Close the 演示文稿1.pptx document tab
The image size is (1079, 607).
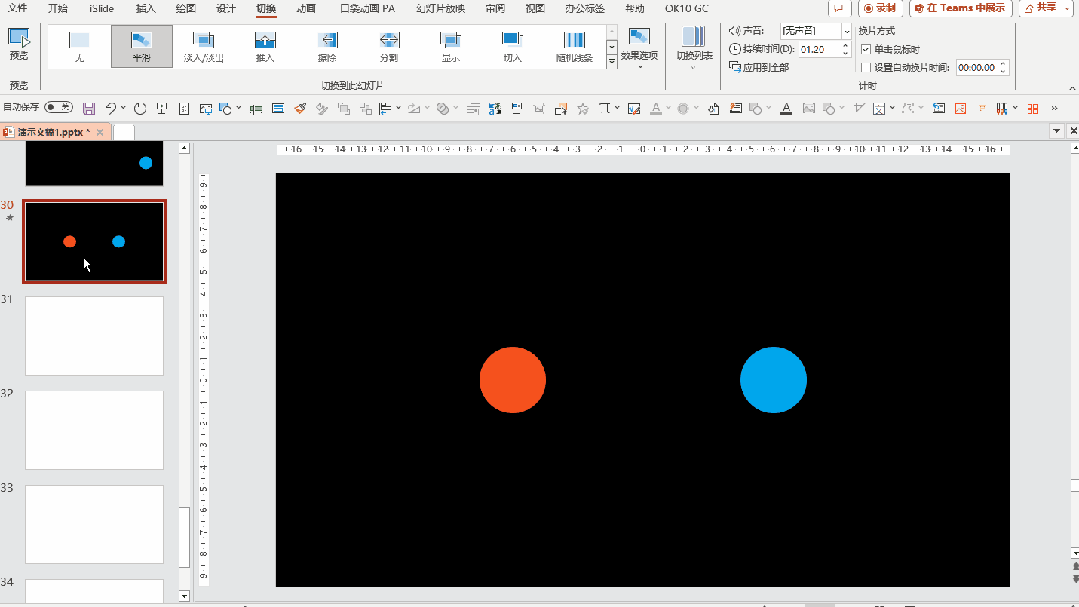point(100,132)
